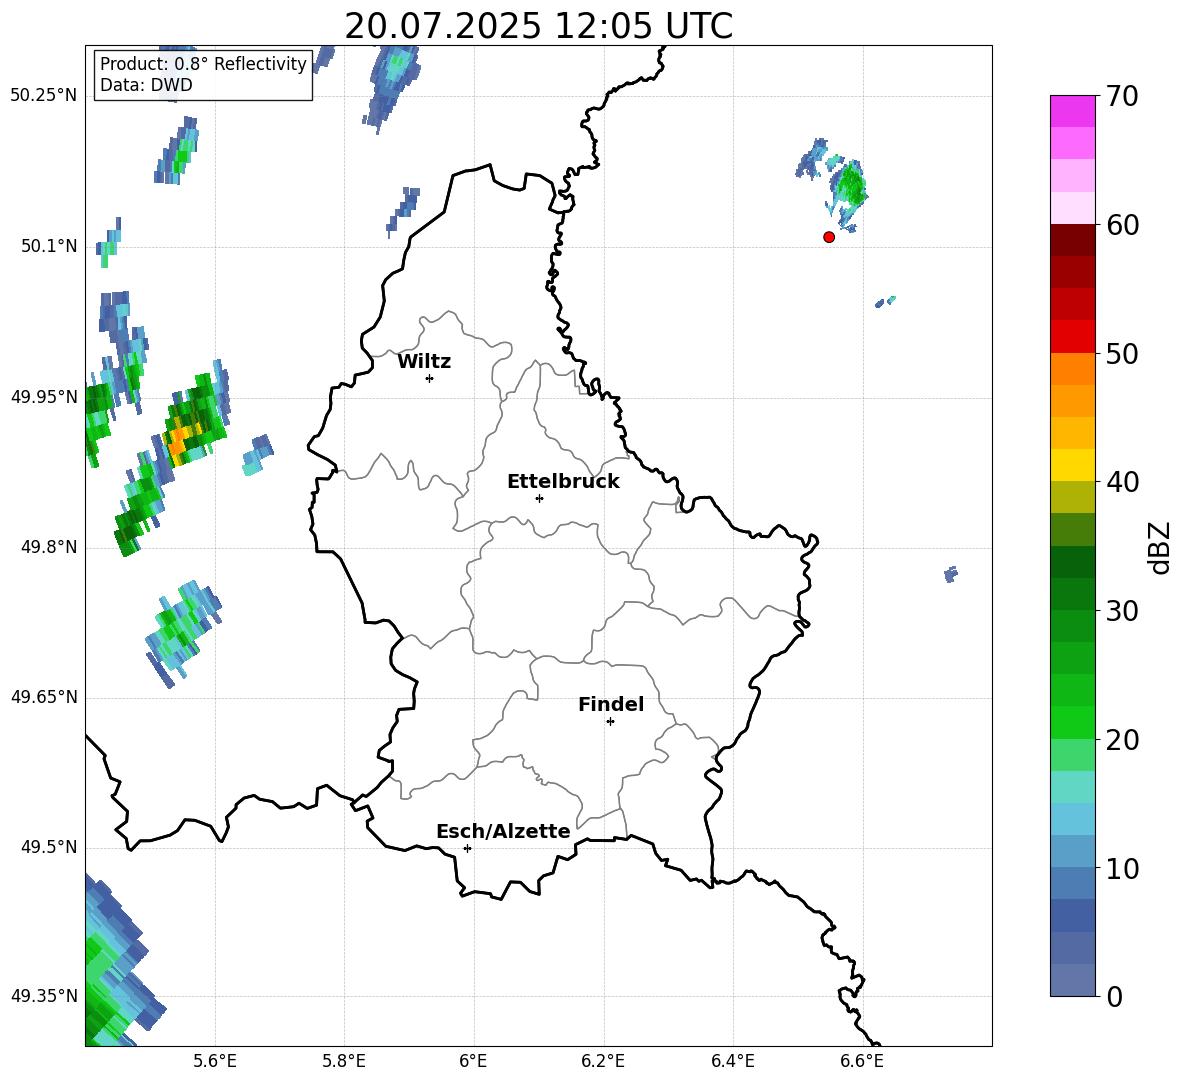Click the magenta top colorbar segment
Viewport: 1184px width, 1081px height.
(1072, 111)
